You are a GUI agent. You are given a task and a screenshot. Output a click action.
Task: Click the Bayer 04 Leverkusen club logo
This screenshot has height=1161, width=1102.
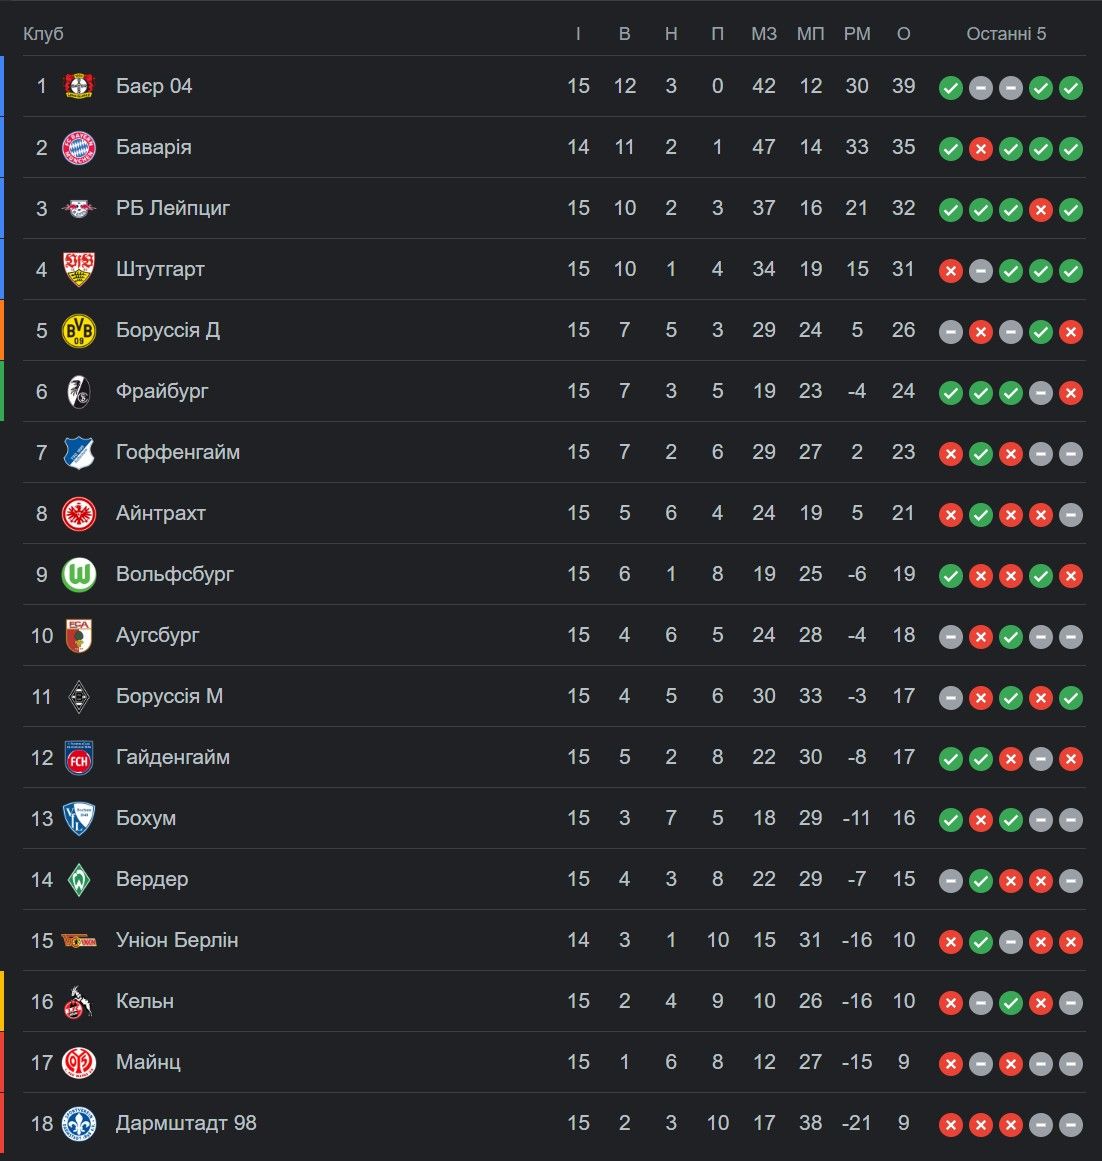[x=79, y=86]
